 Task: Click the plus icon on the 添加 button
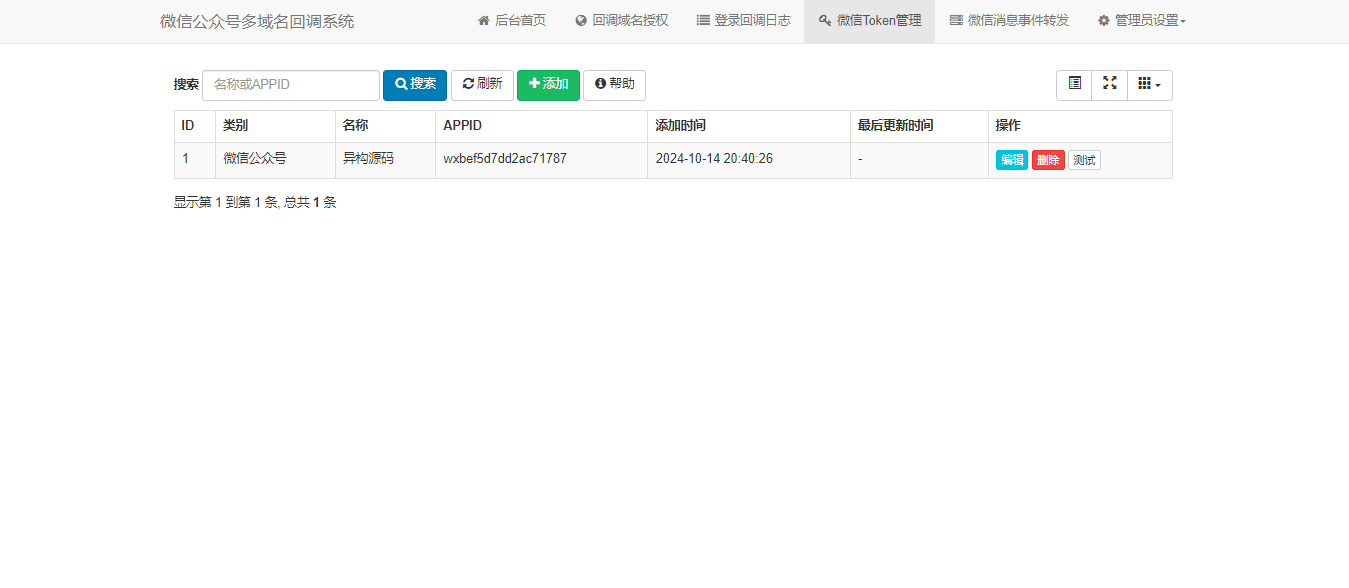pyautogui.click(x=534, y=85)
